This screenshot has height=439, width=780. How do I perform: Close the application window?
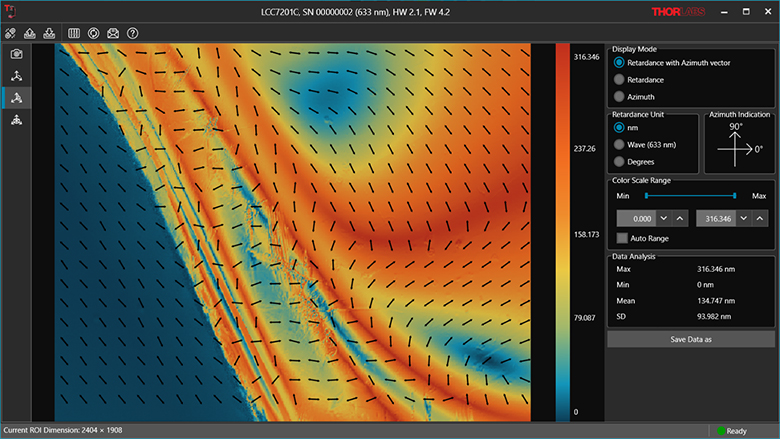click(768, 12)
